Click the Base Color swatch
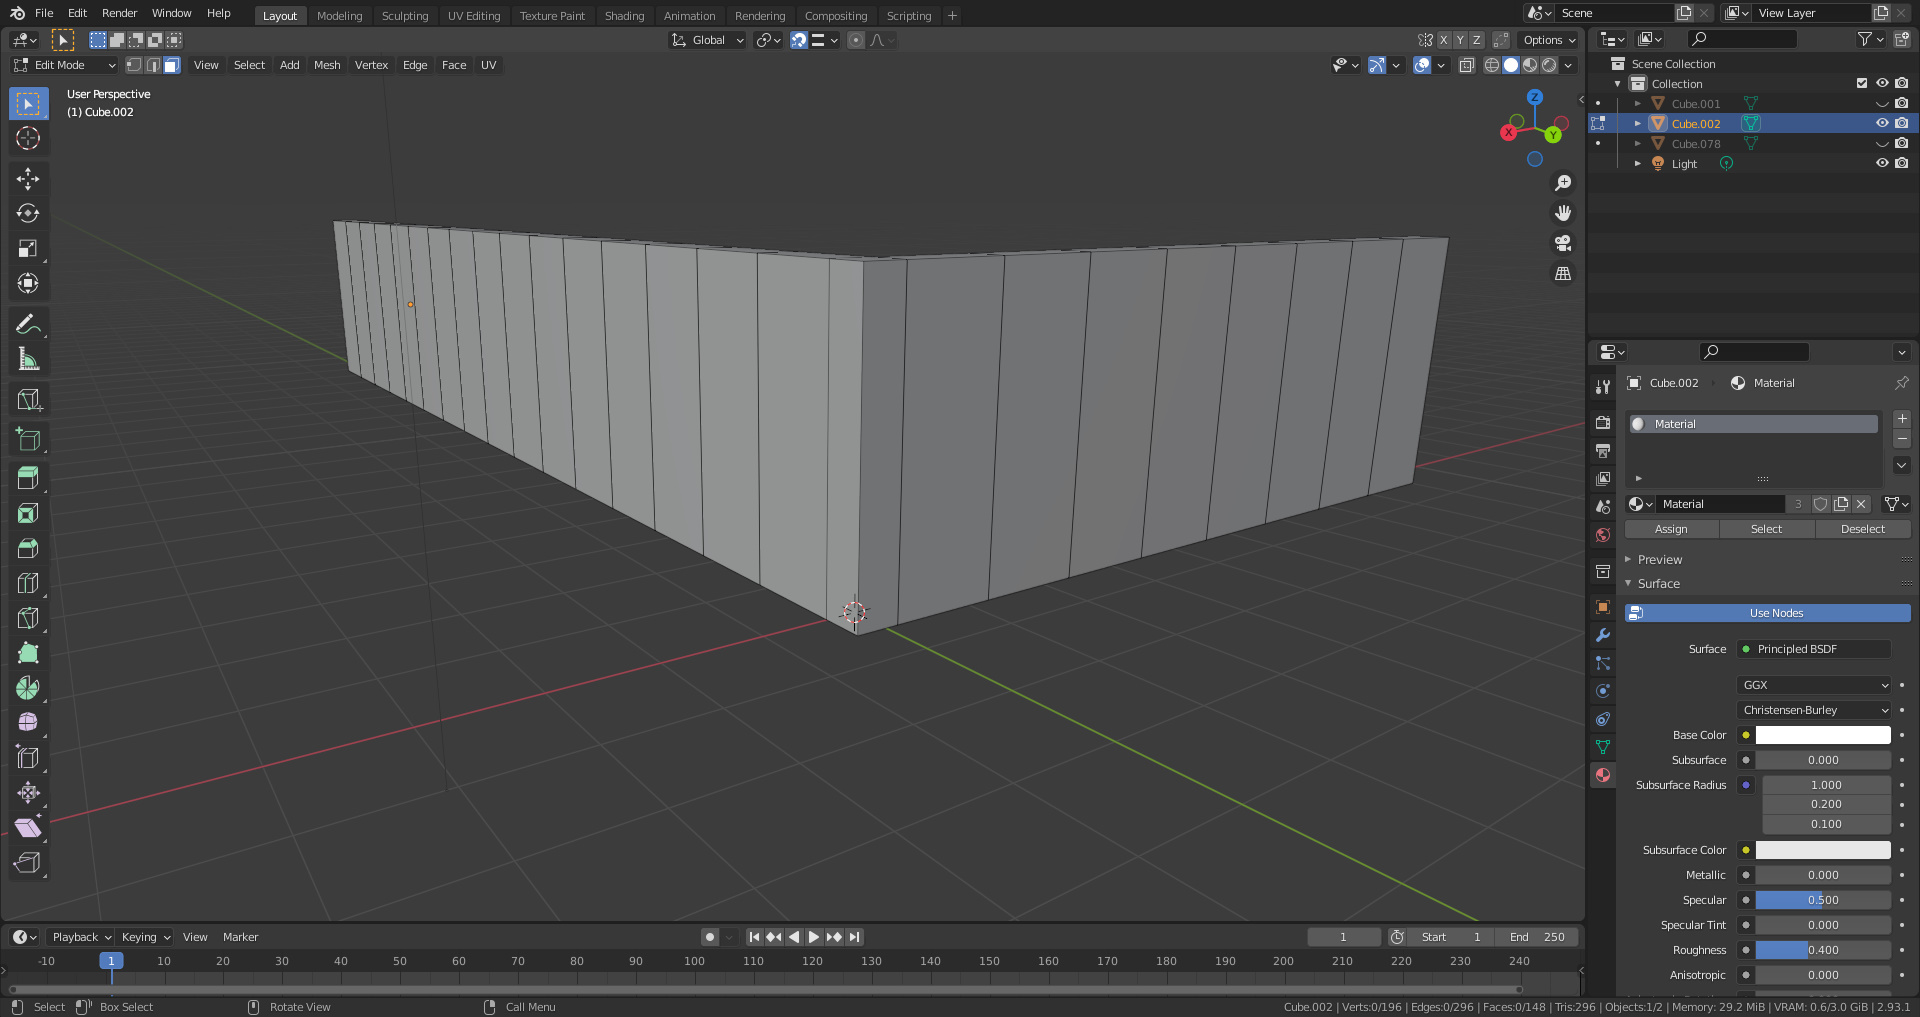Viewport: 1920px width, 1017px height. tap(1822, 735)
